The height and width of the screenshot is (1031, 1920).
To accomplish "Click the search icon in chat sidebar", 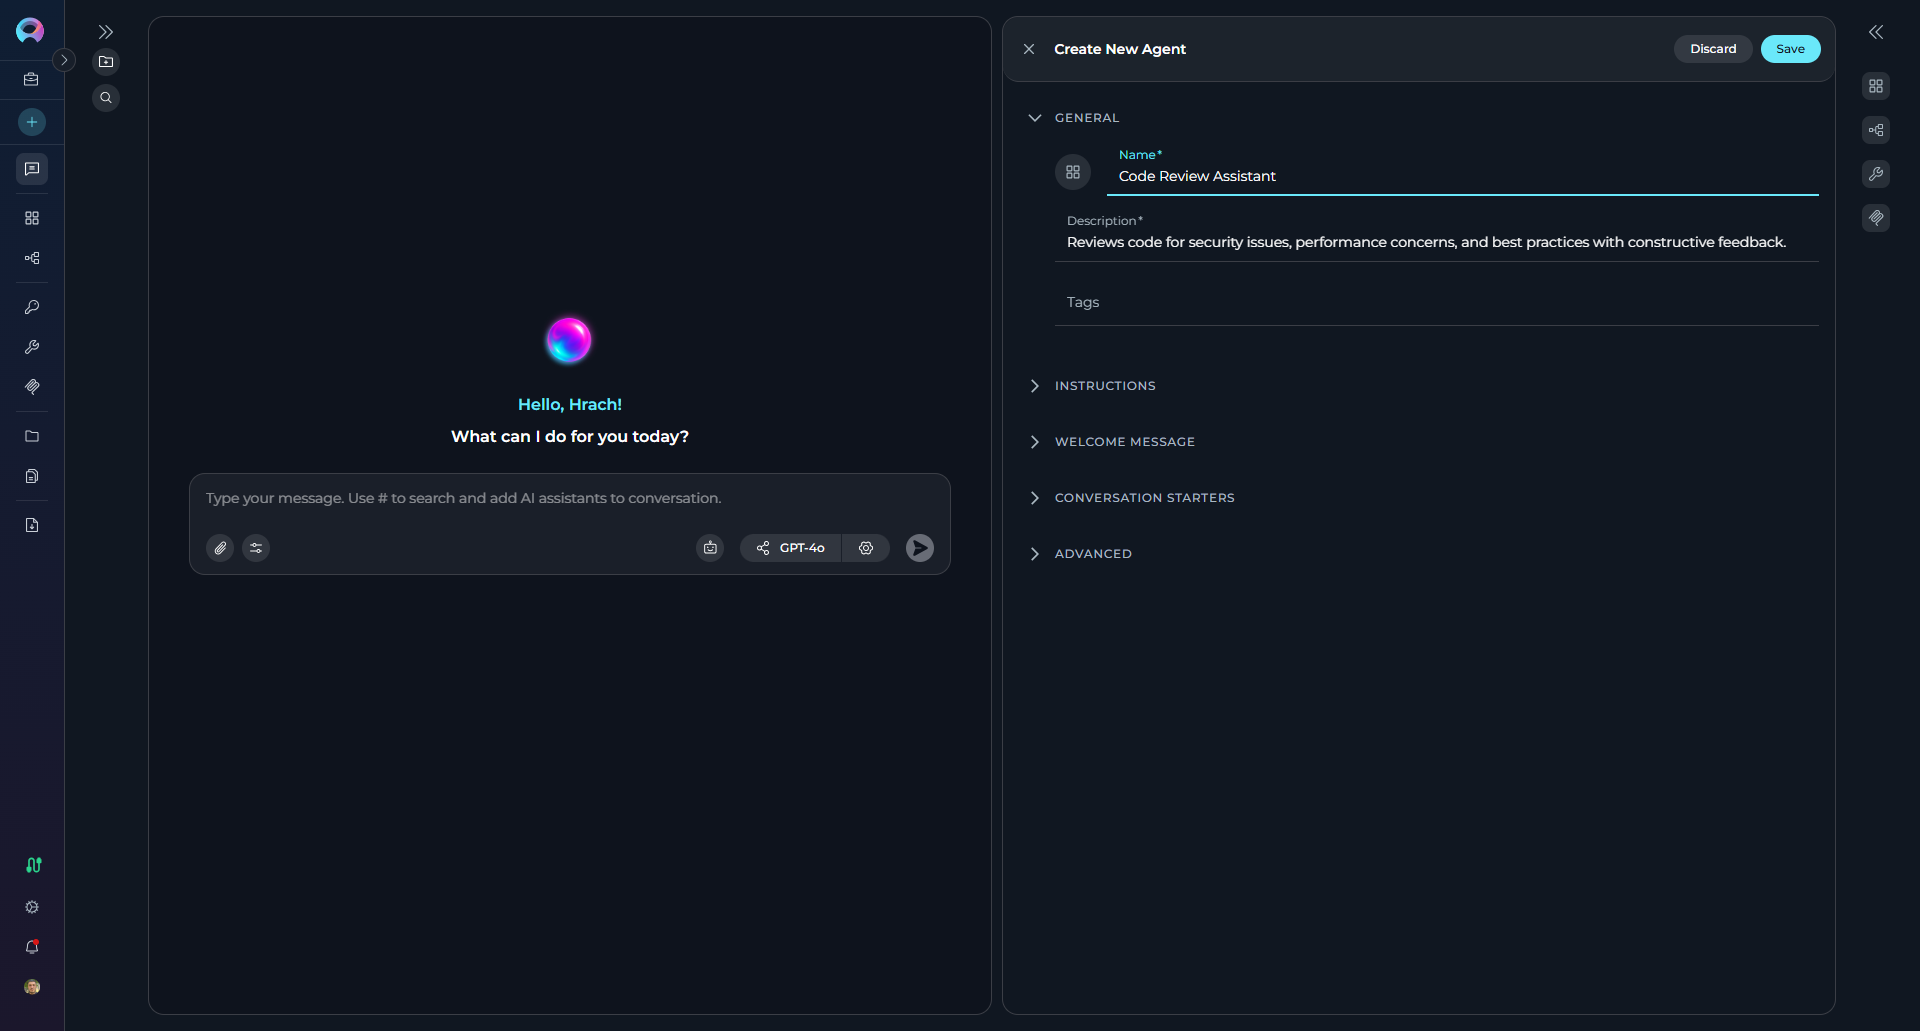I will (x=106, y=98).
